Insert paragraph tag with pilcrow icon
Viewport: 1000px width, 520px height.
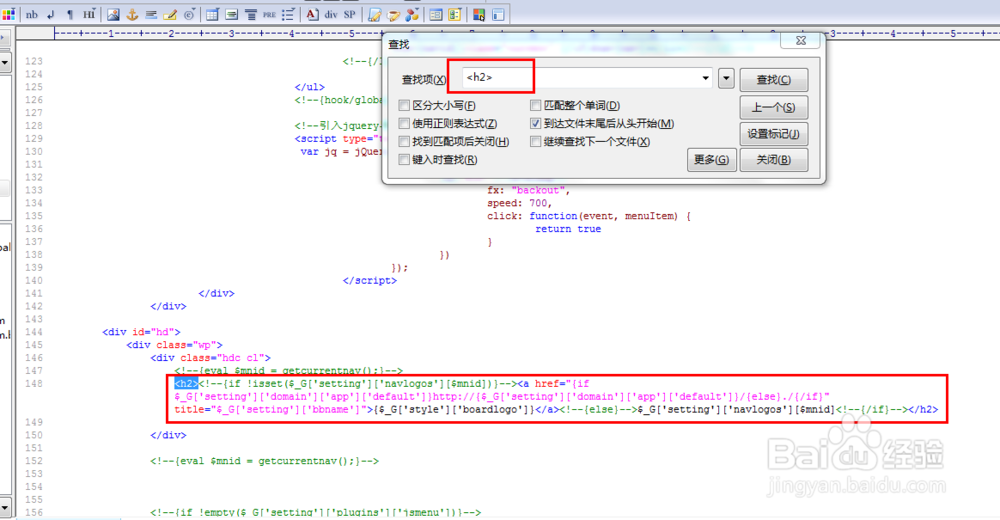point(70,14)
